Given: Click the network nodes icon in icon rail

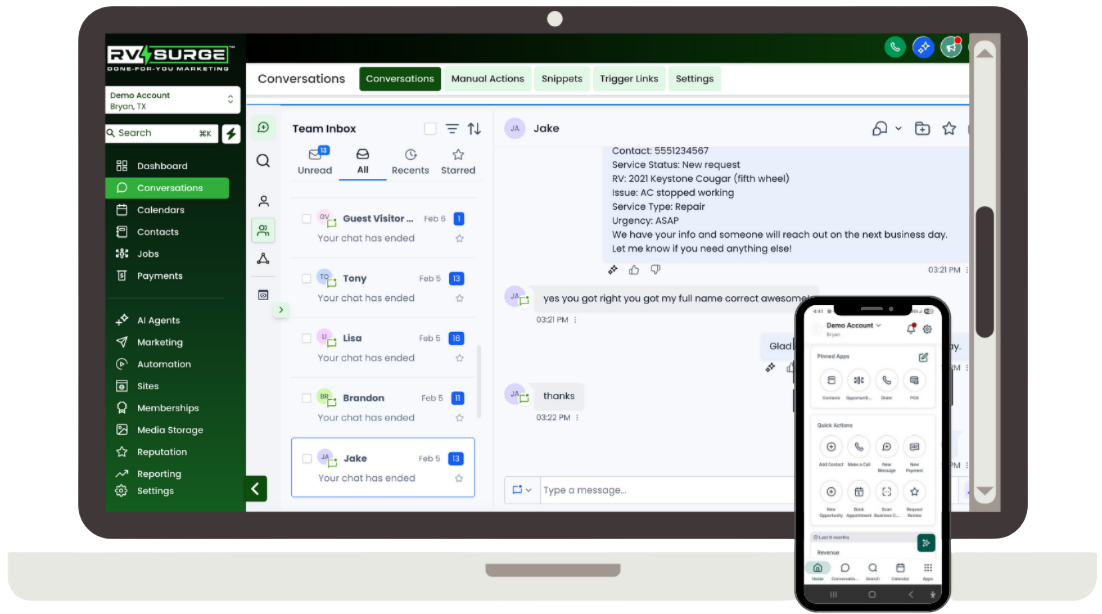Looking at the screenshot, I should tap(263, 259).
